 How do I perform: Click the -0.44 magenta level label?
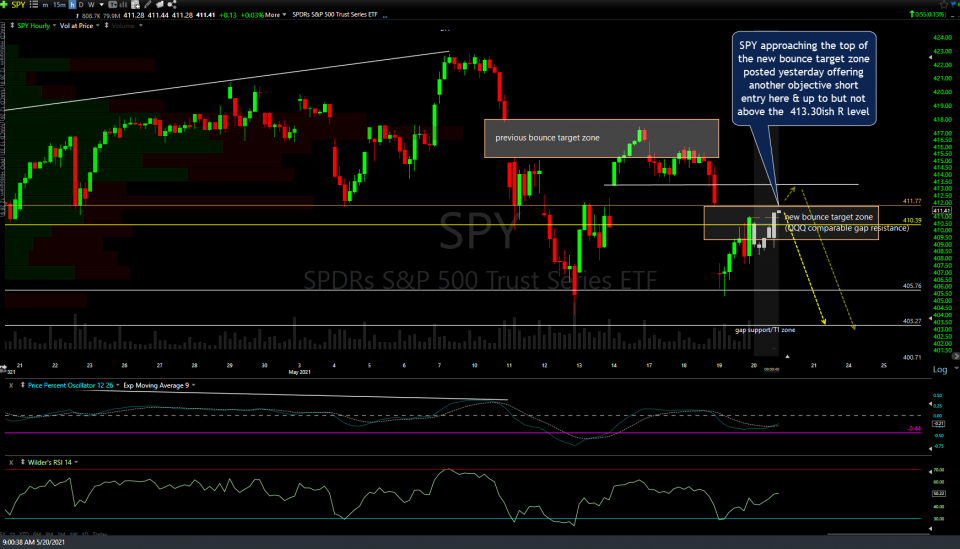pos(913,428)
